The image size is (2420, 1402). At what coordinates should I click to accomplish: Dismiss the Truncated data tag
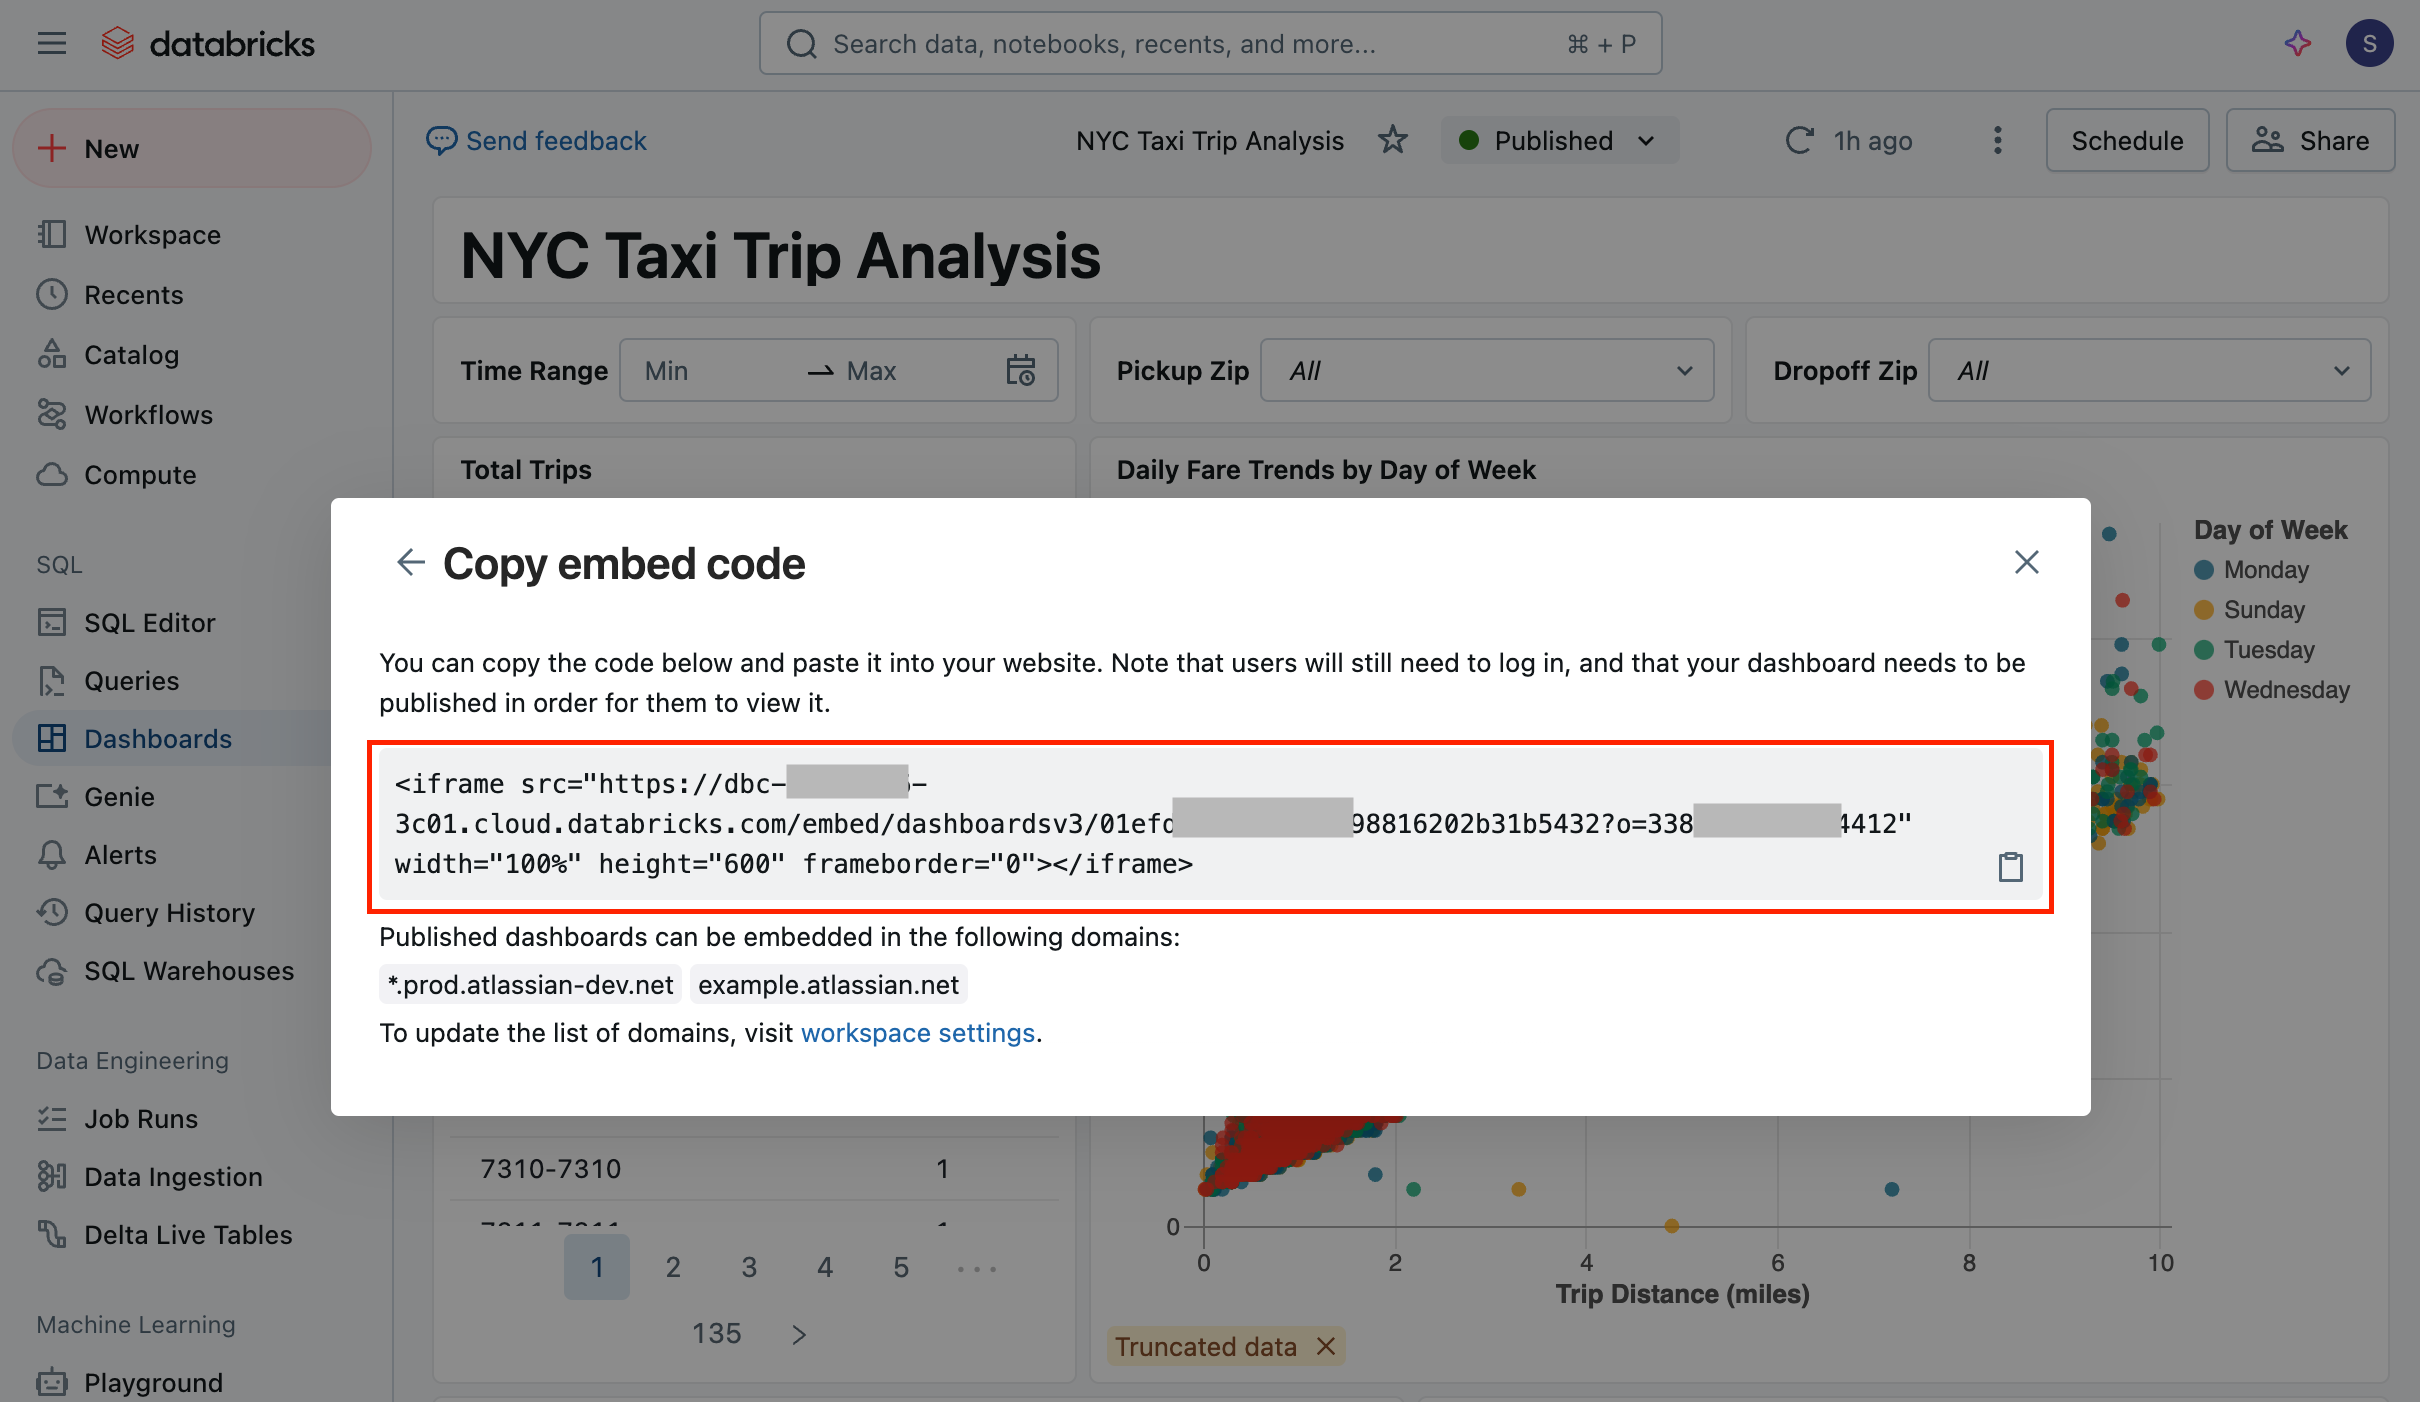(x=1326, y=1346)
